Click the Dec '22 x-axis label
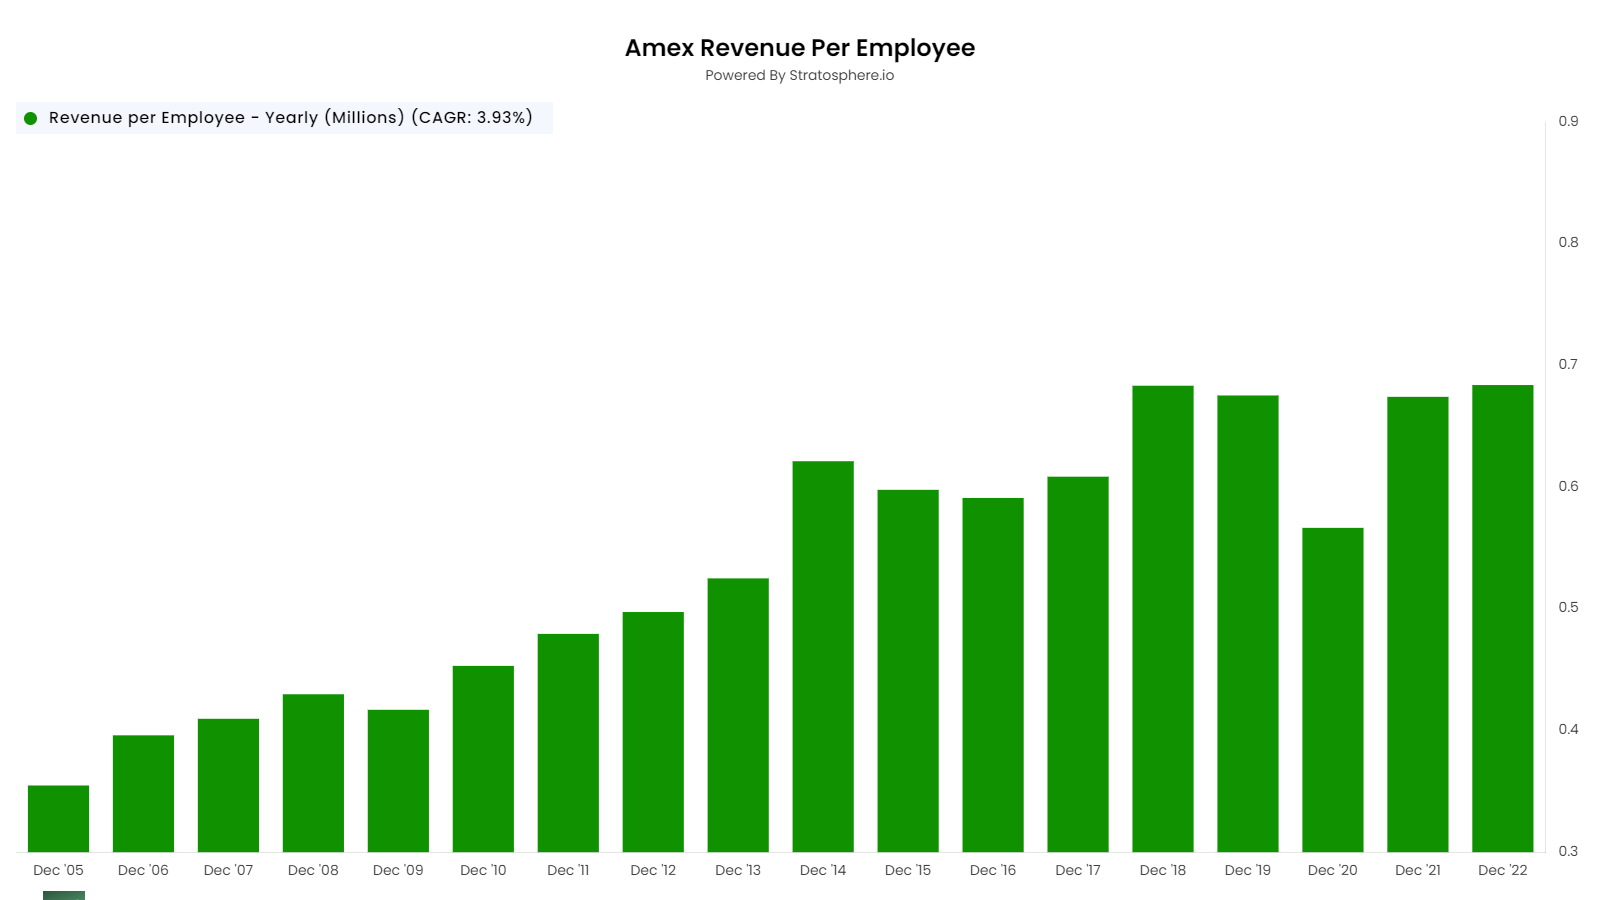This screenshot has height=900, width=1600. (1503, 870)
